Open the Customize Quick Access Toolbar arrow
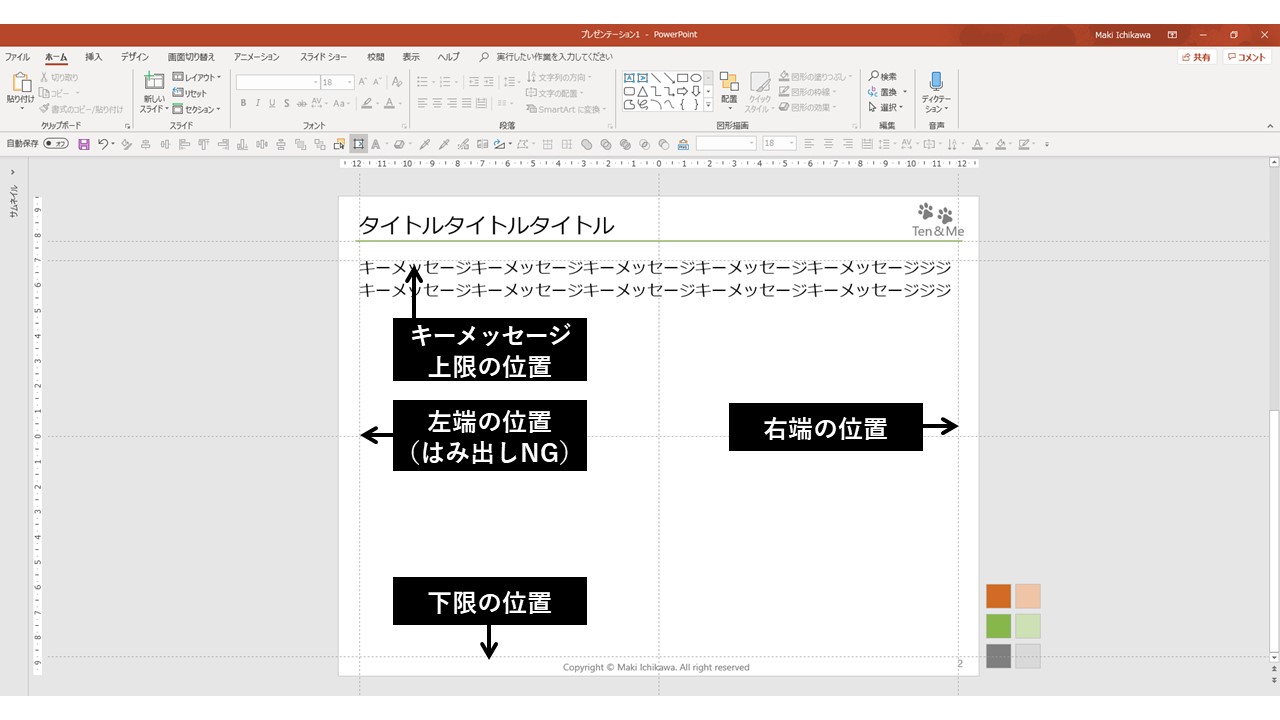Image resolution: width=1280 pixels, height=720 pixels. point(1047,144)
